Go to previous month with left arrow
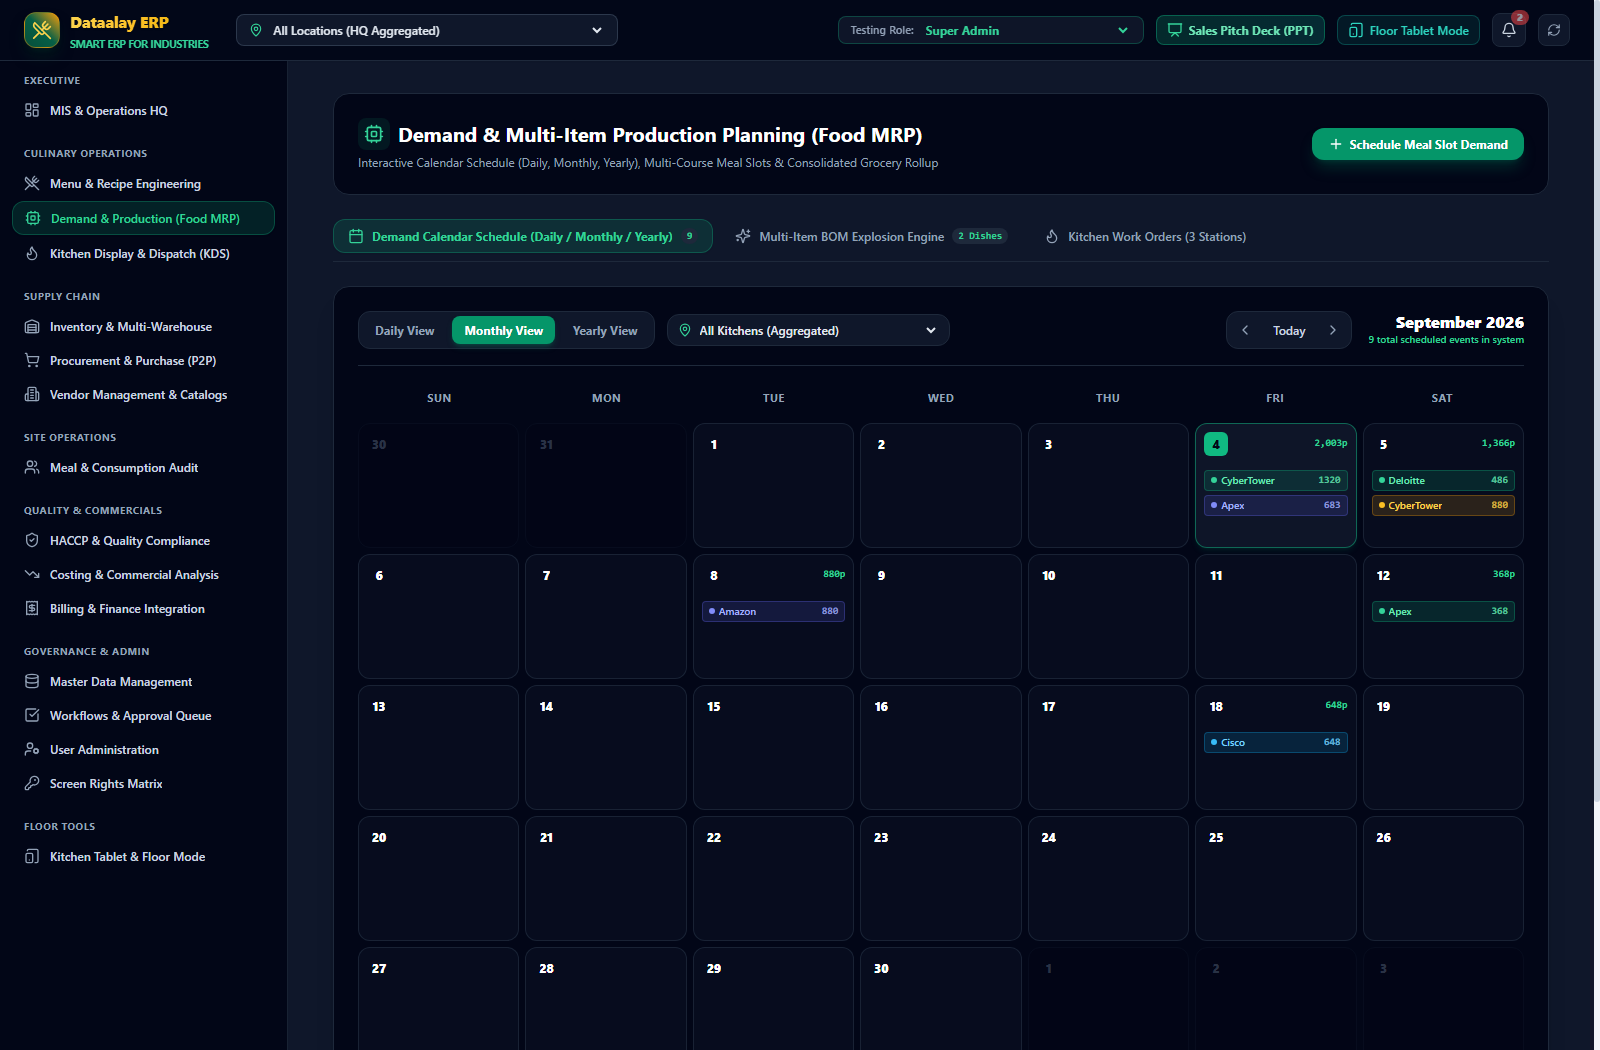Screen dimensions: 1600x1050 1245,330
